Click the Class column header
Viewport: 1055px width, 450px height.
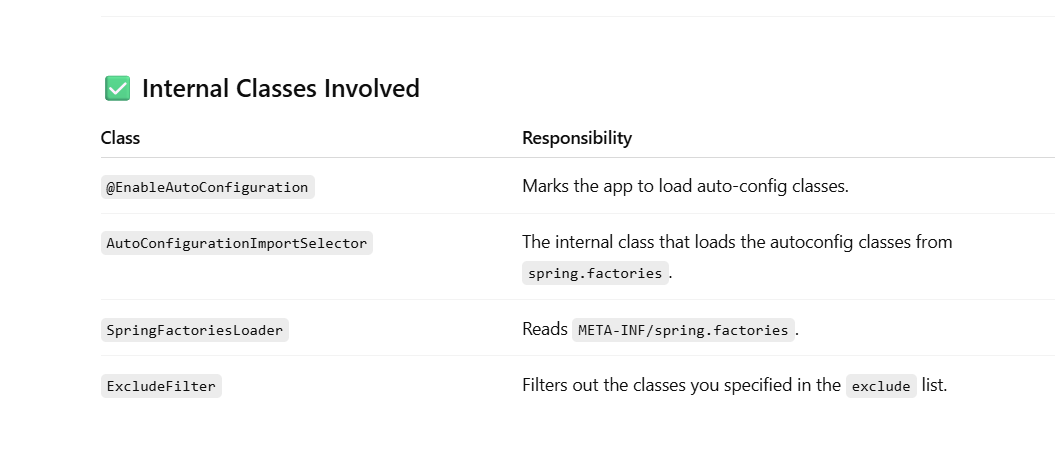point(120,138)
